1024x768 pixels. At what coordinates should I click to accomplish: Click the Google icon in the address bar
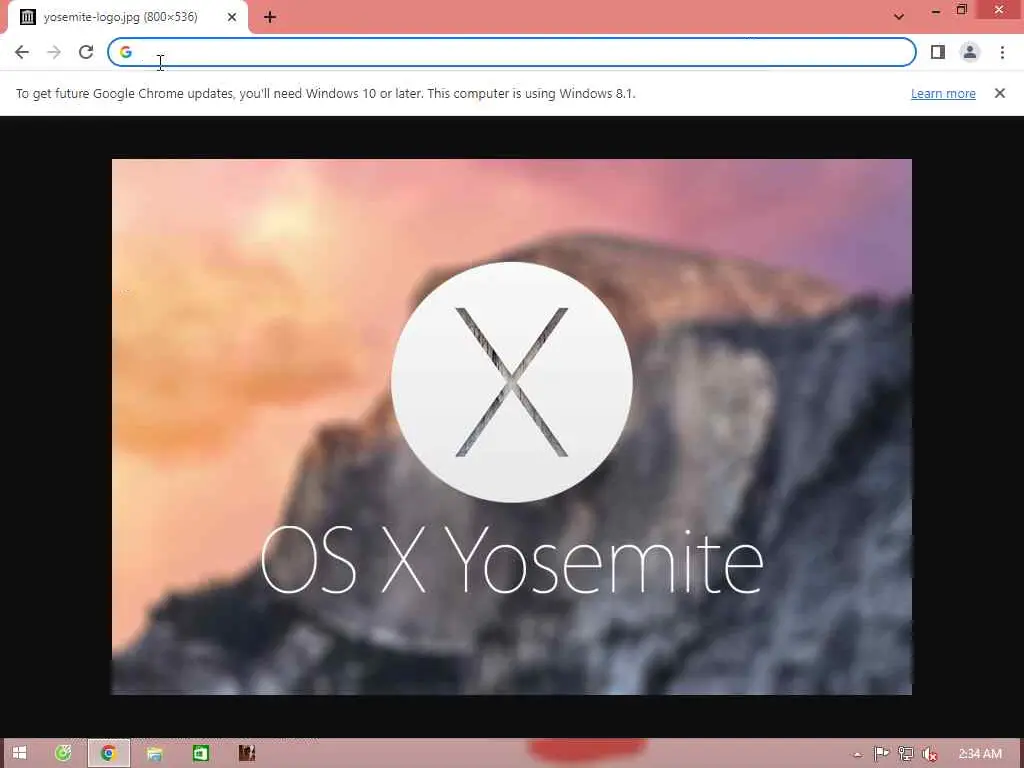coord(126,52)
